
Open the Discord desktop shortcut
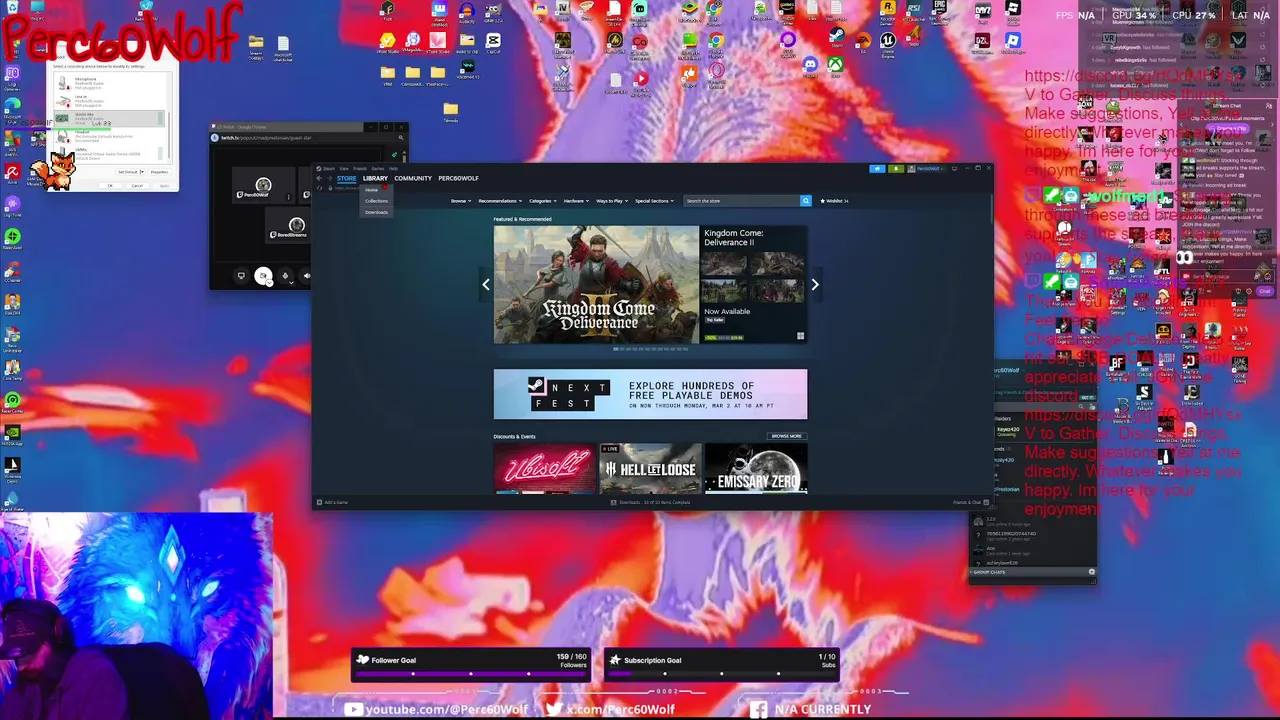(x=810, y=64)
